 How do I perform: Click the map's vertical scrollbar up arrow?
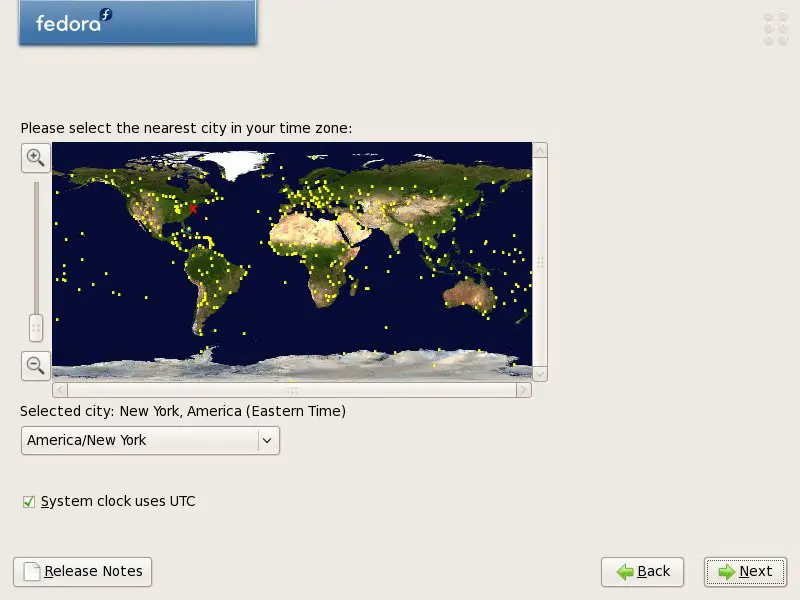click(x=540, y=150)
